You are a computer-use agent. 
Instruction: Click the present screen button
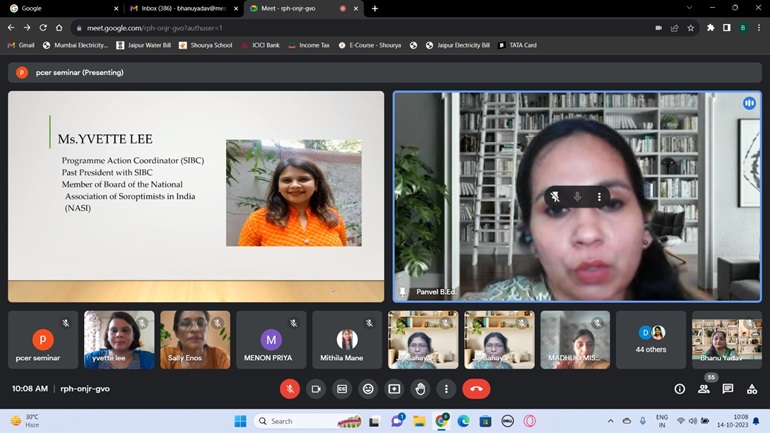click(394, 389)
